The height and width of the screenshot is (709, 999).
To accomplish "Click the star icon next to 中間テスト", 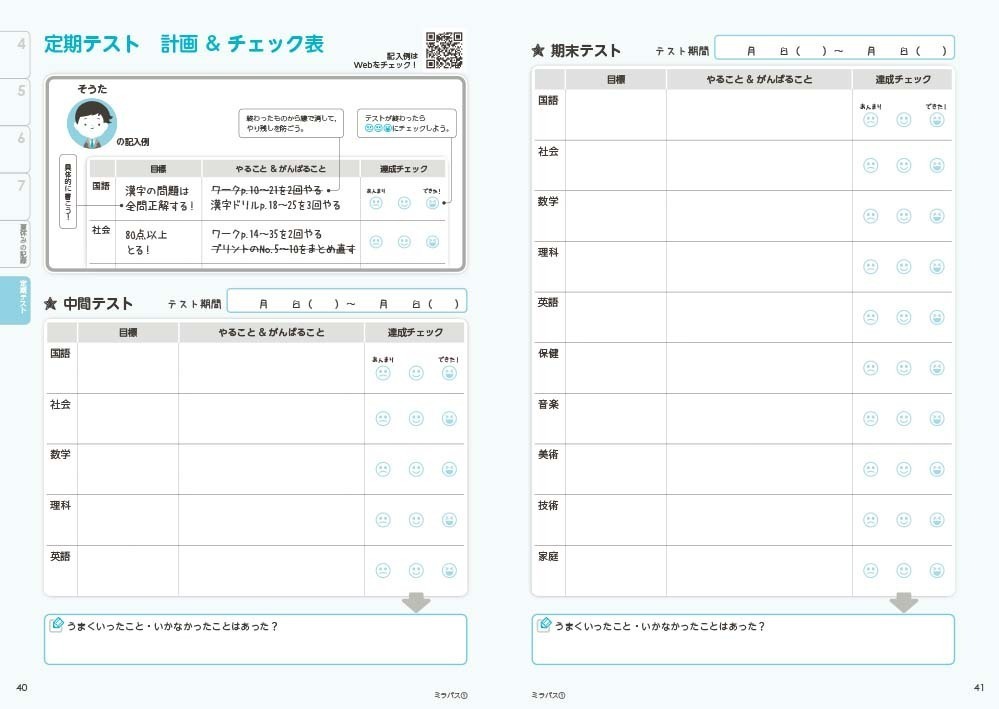I will tap(51, 303).
